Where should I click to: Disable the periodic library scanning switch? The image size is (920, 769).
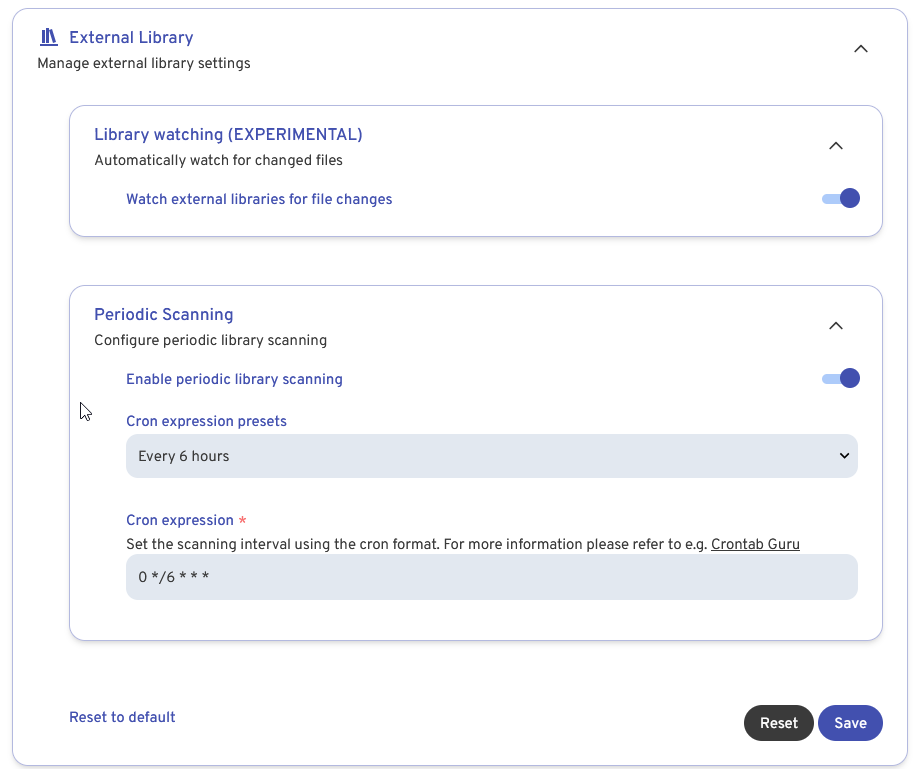(841, 378)
